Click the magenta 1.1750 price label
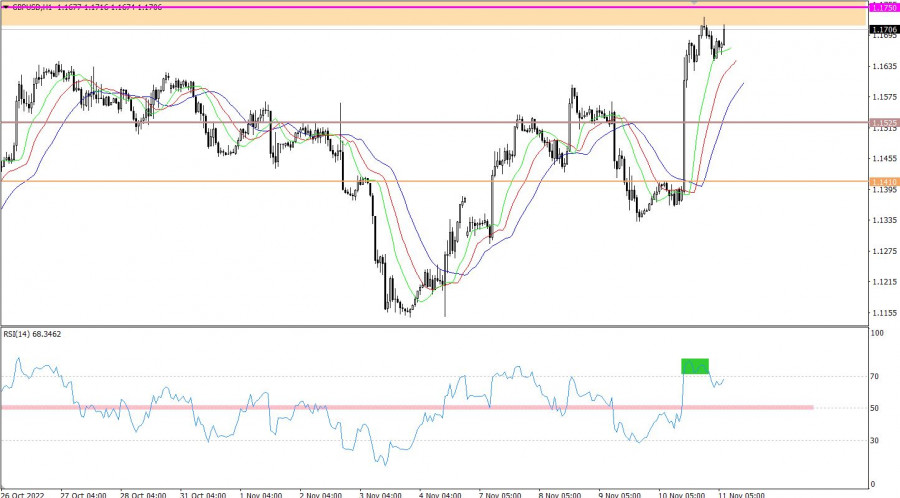The height and width of the screenshot is (498, 900). pos(883,7)
